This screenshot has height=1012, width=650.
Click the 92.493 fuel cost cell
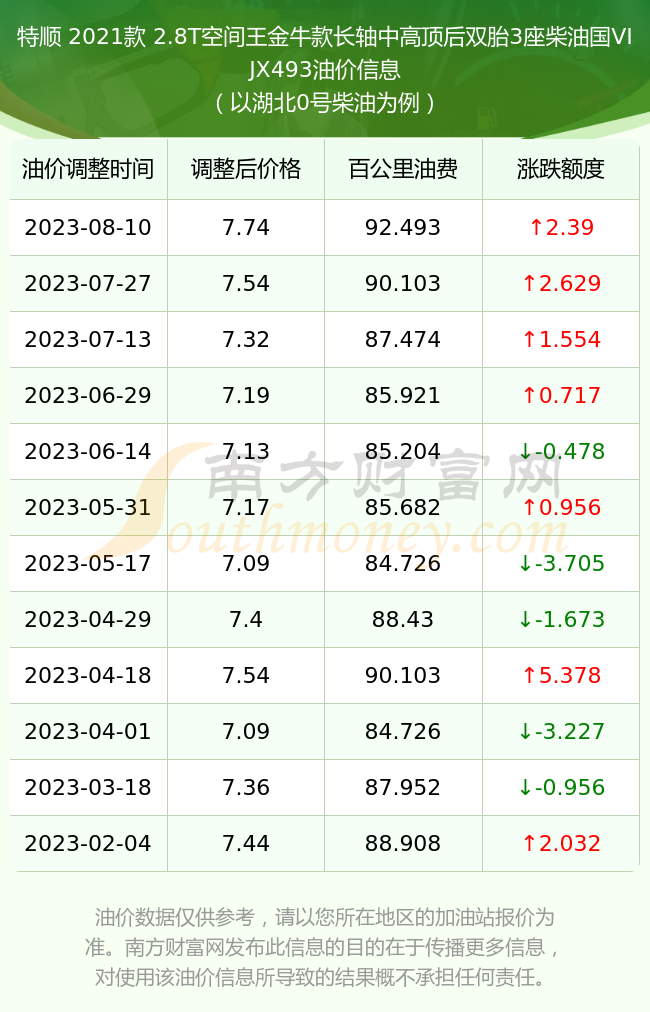403,227
